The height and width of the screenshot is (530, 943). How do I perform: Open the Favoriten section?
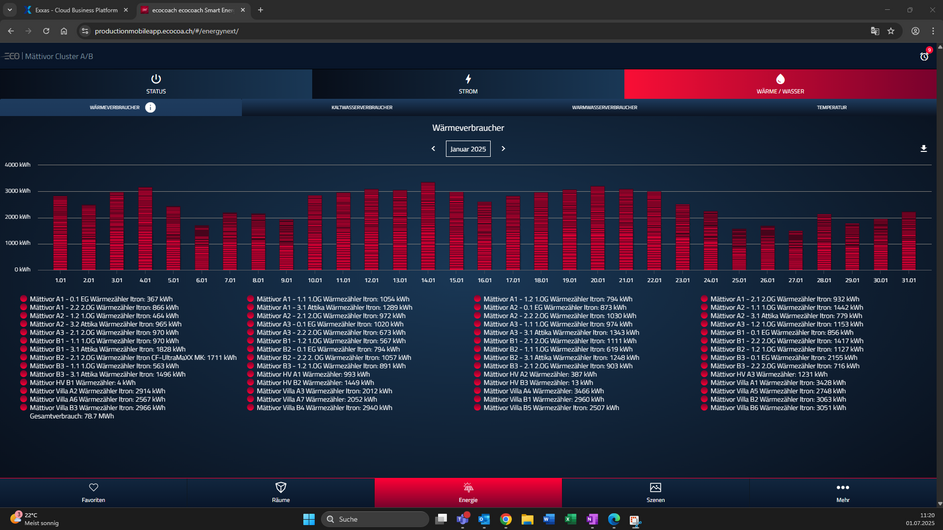coord(93,493)
